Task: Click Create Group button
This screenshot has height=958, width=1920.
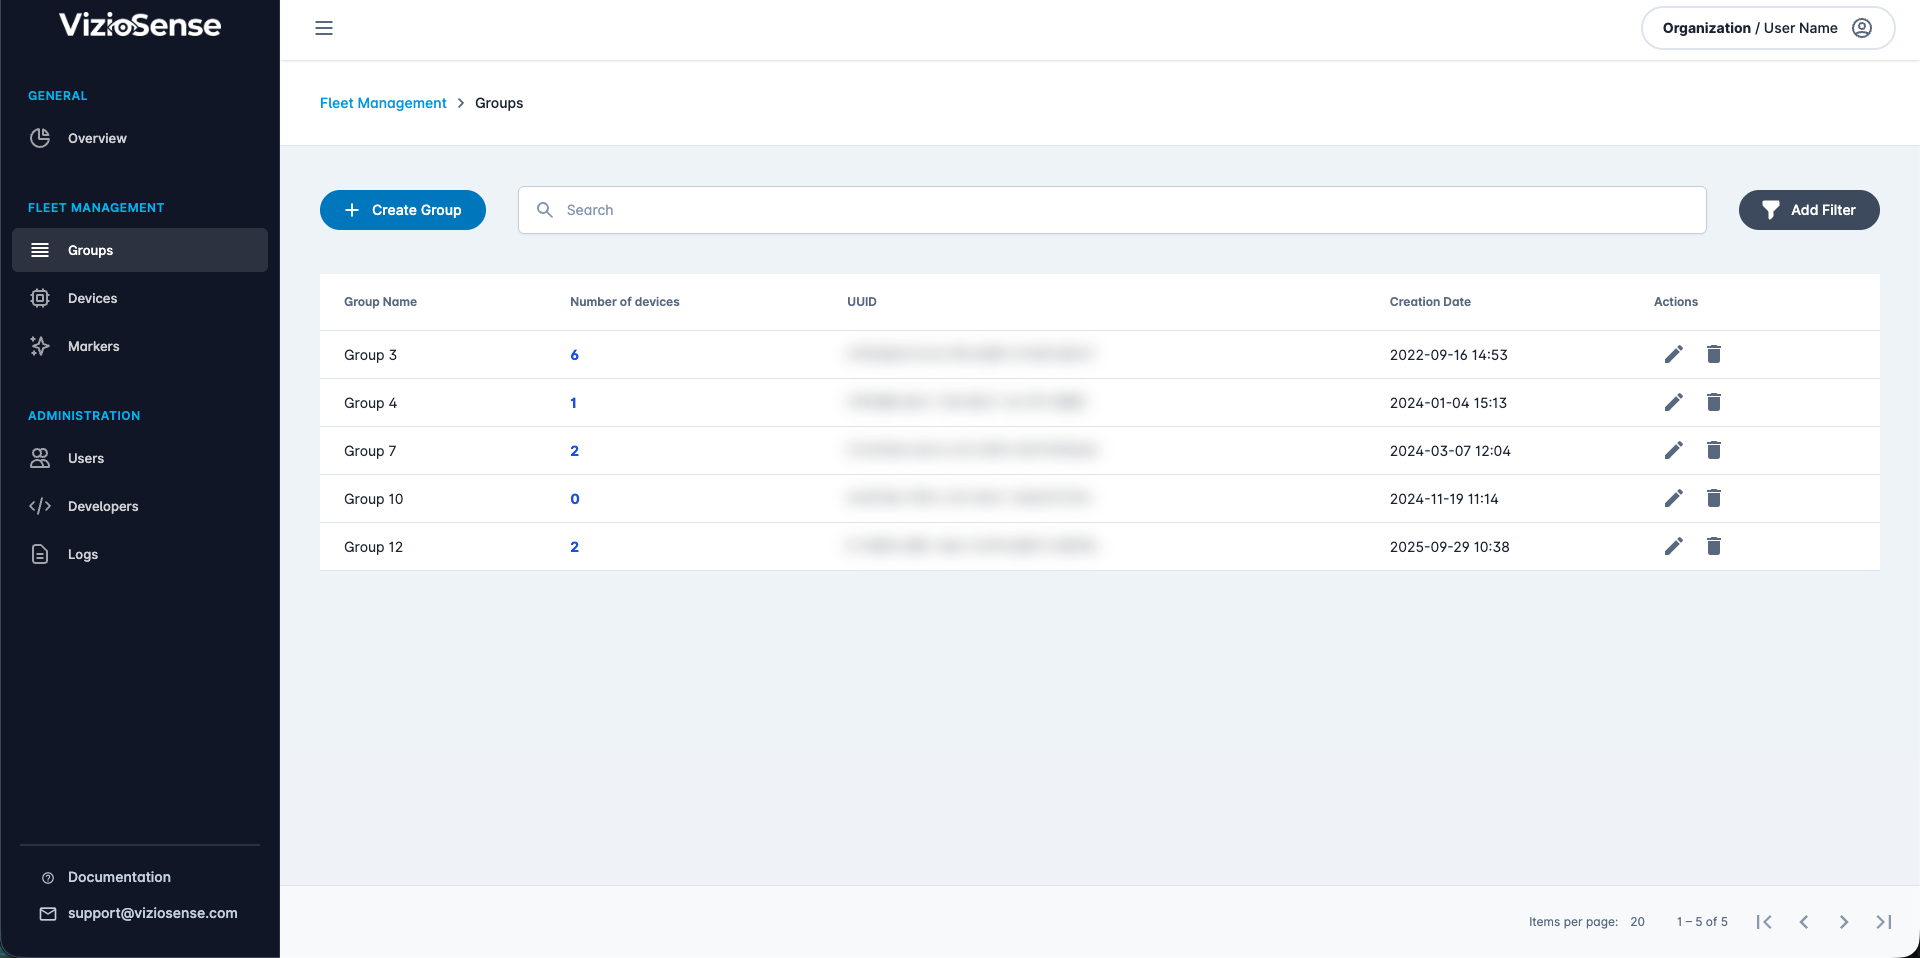Action: [x=403, y=210]
